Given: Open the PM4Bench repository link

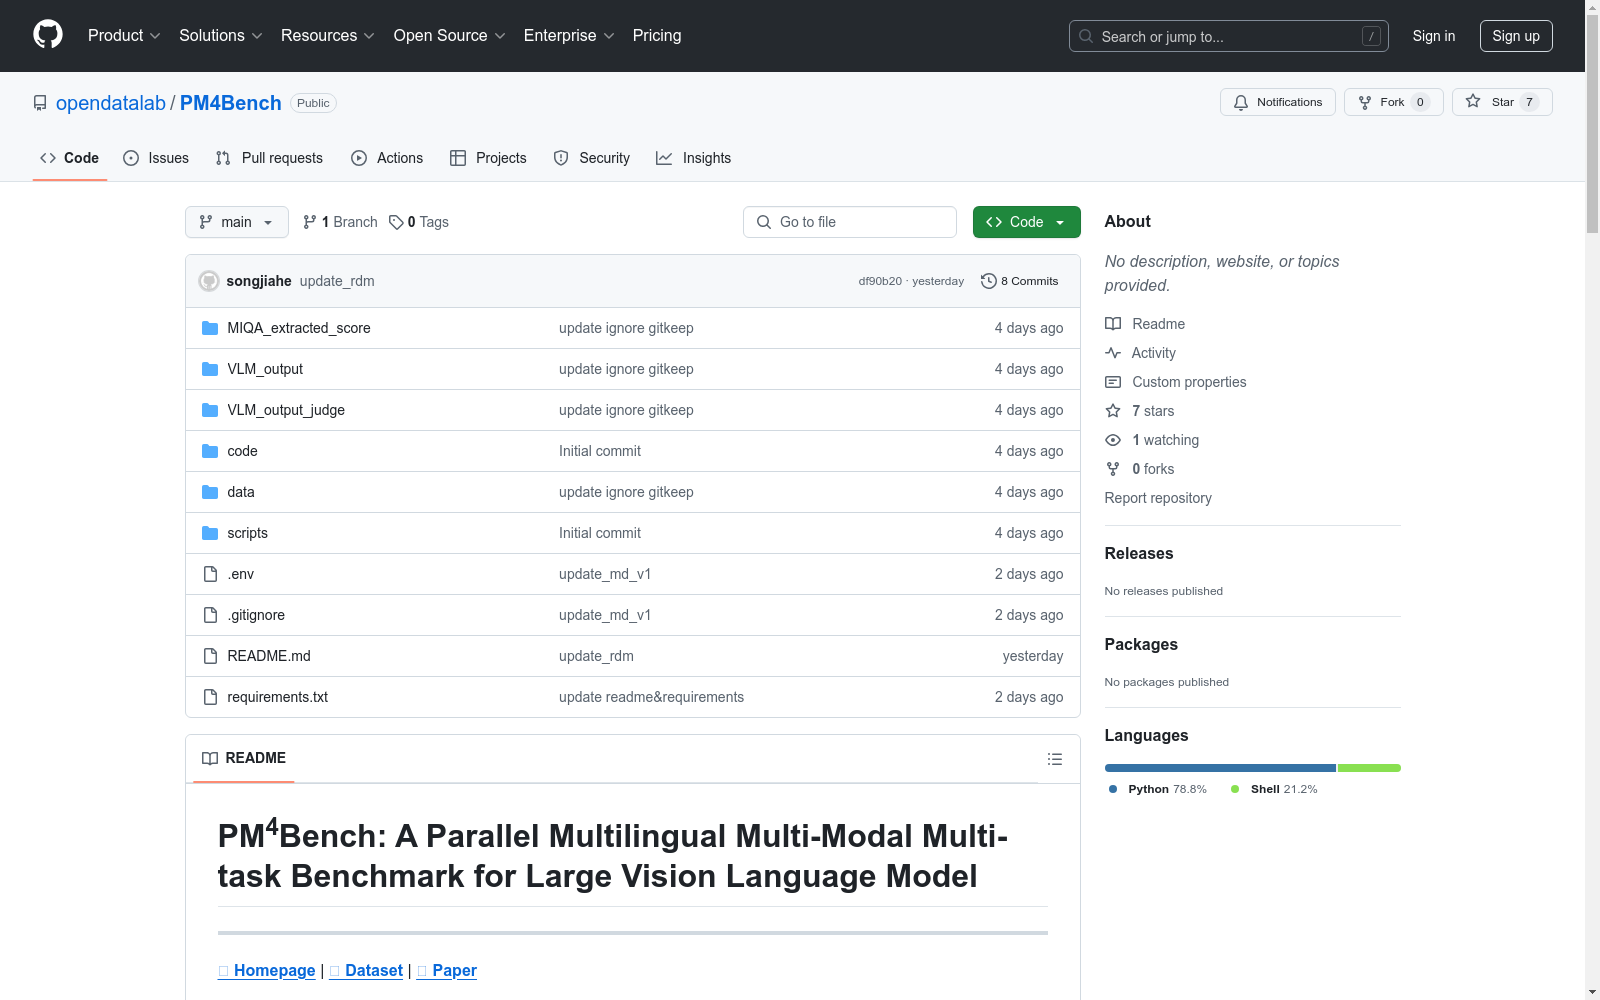Looking at the screenshot, I should pos(231,103).
